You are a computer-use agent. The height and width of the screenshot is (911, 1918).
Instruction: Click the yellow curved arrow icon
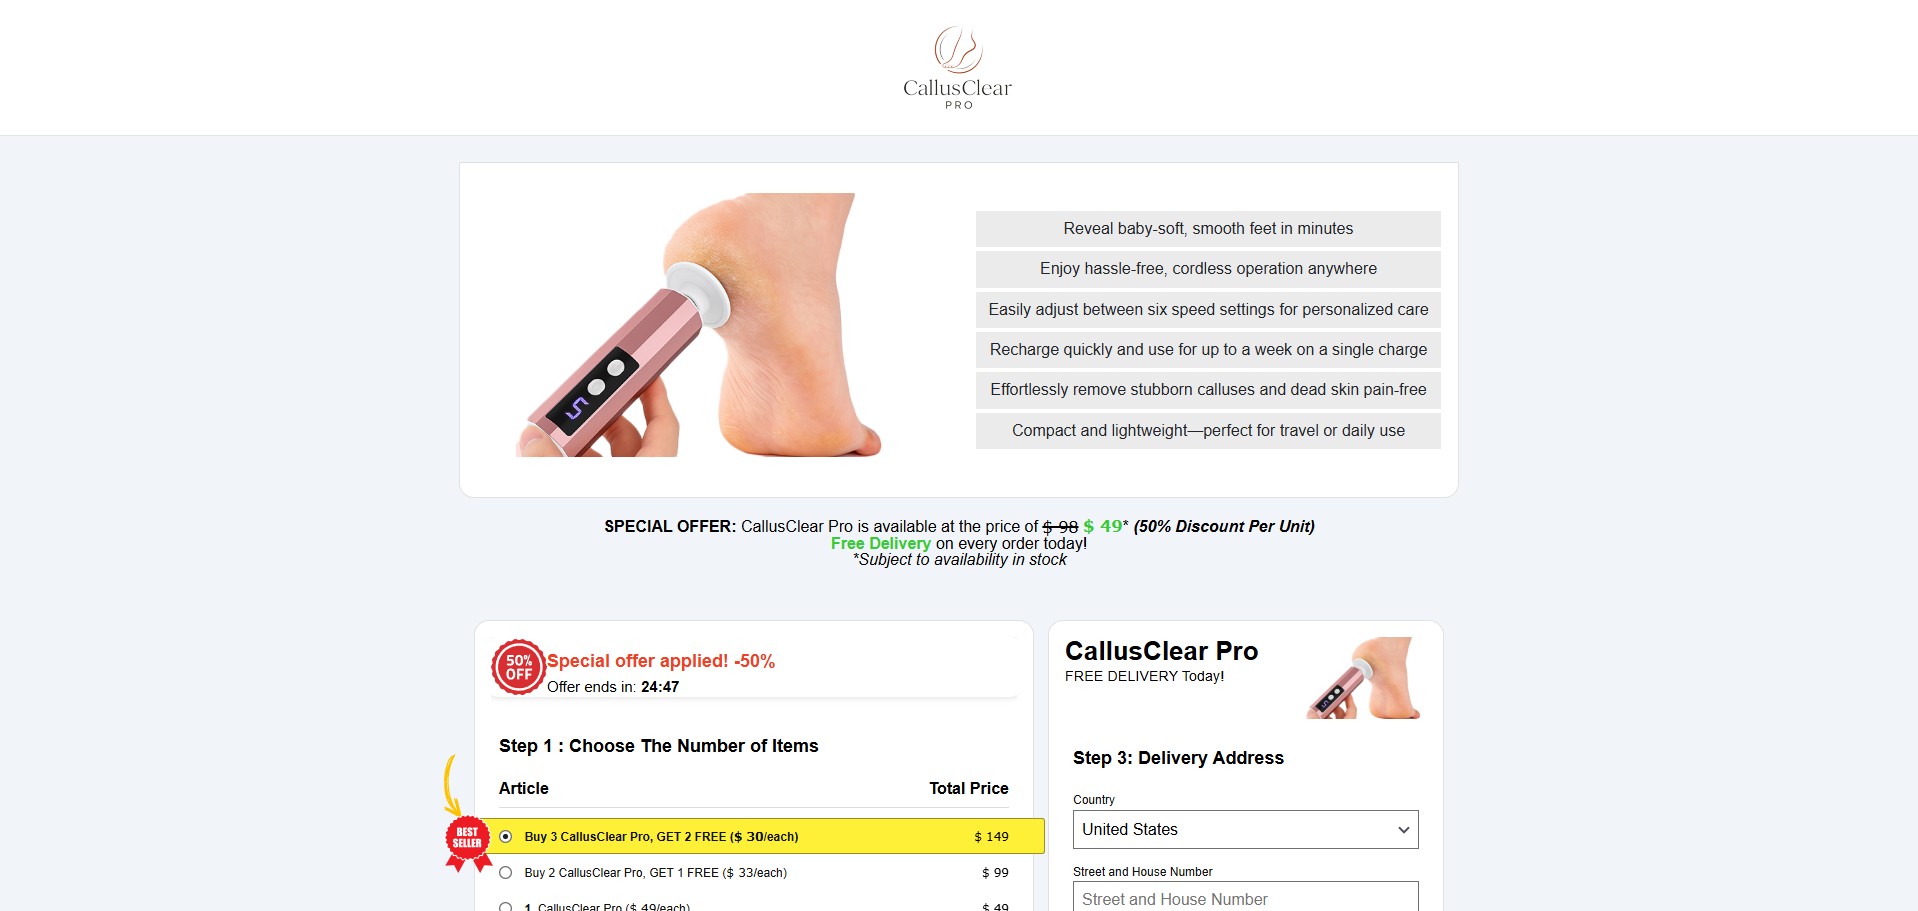(x=451, y=785)
